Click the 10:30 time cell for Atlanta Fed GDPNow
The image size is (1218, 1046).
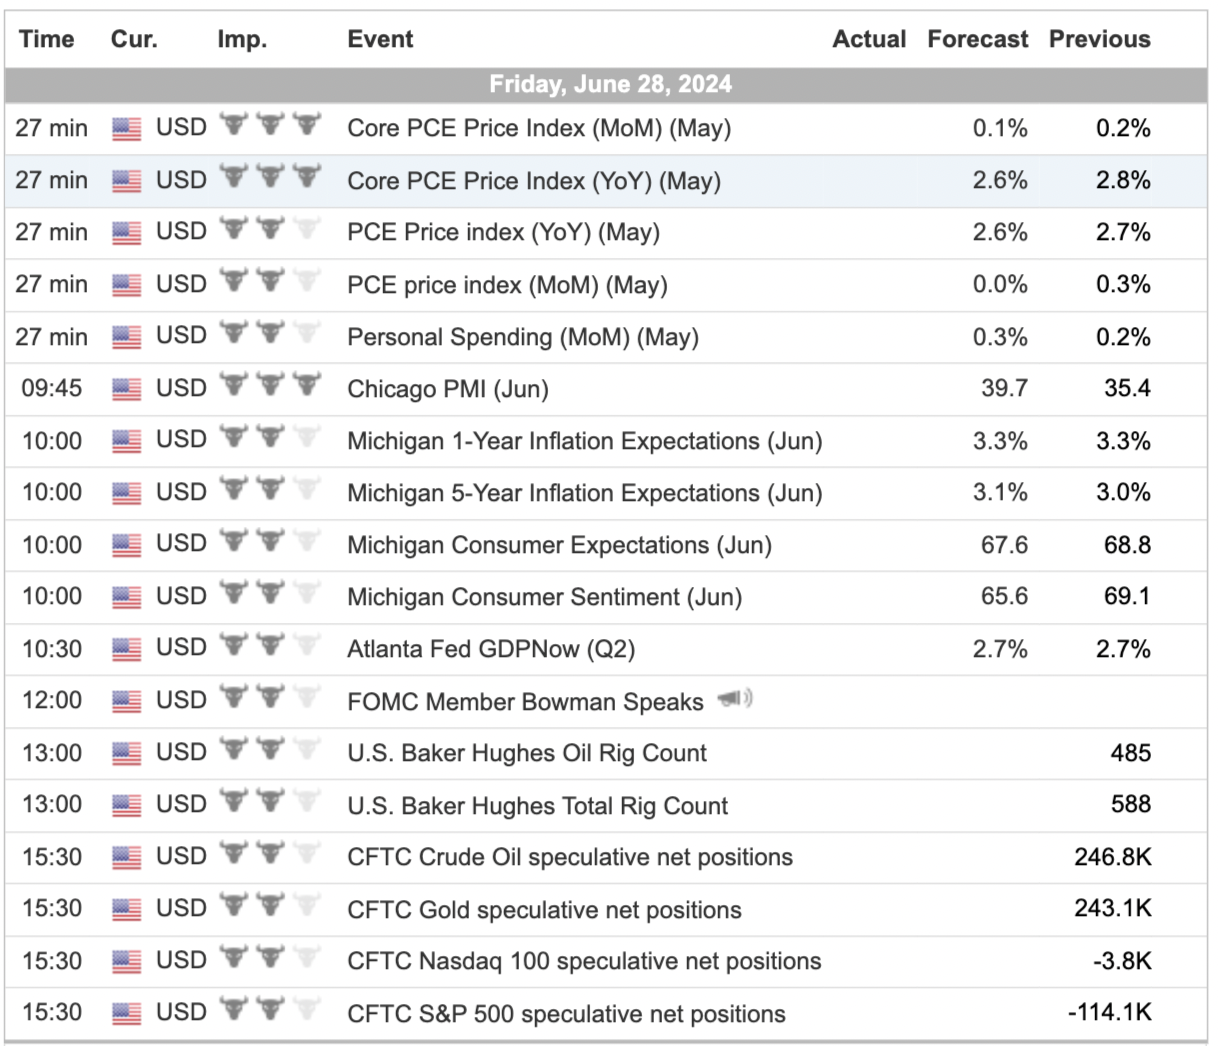pos(52,648)
